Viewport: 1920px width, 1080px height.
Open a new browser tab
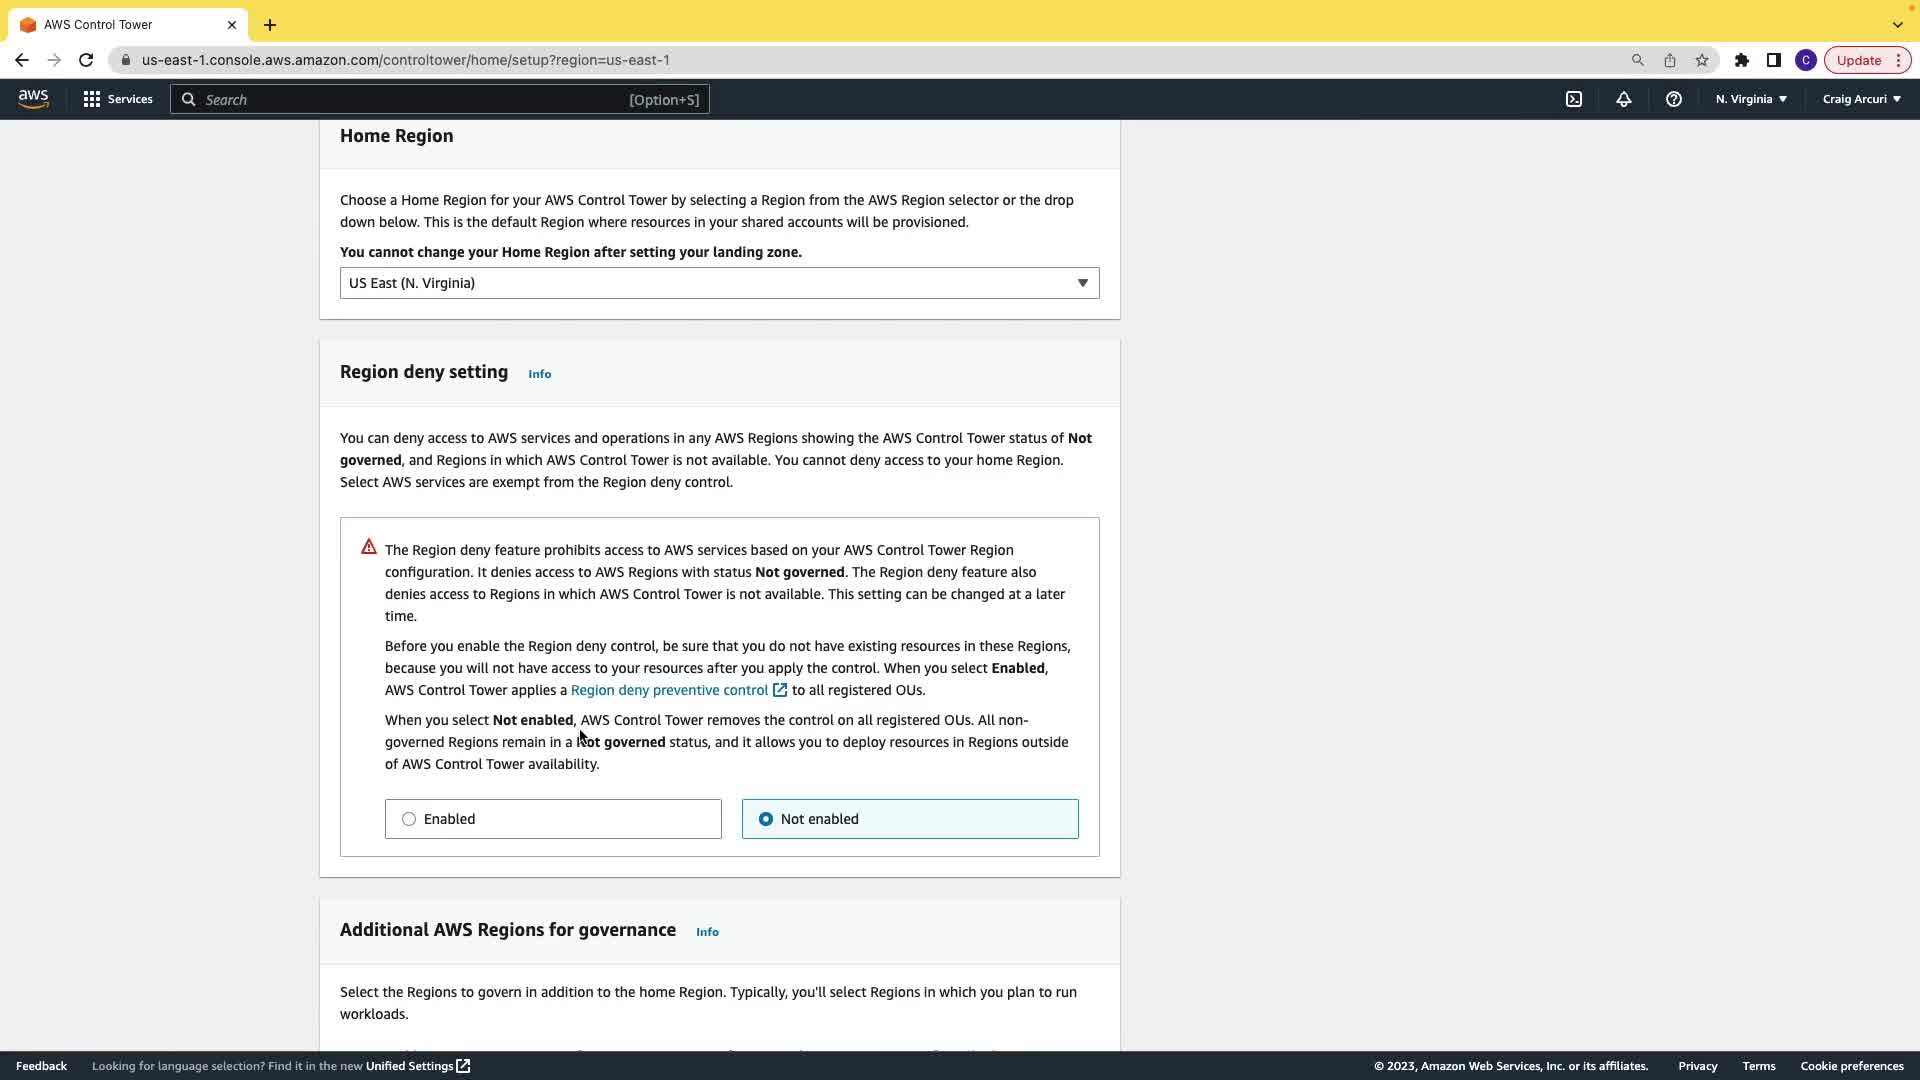tap(270, 24)
